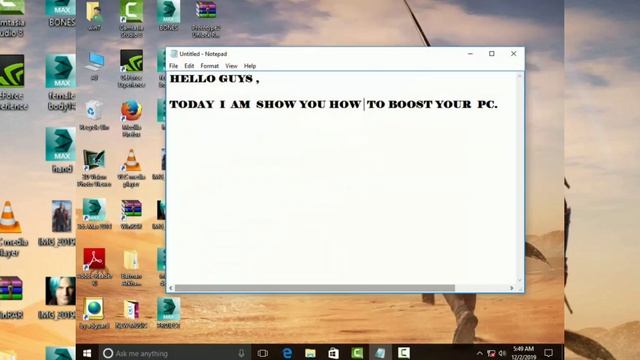Open the Windows Start menu
The height and width of the screenshot is (360, 640).
87,353
